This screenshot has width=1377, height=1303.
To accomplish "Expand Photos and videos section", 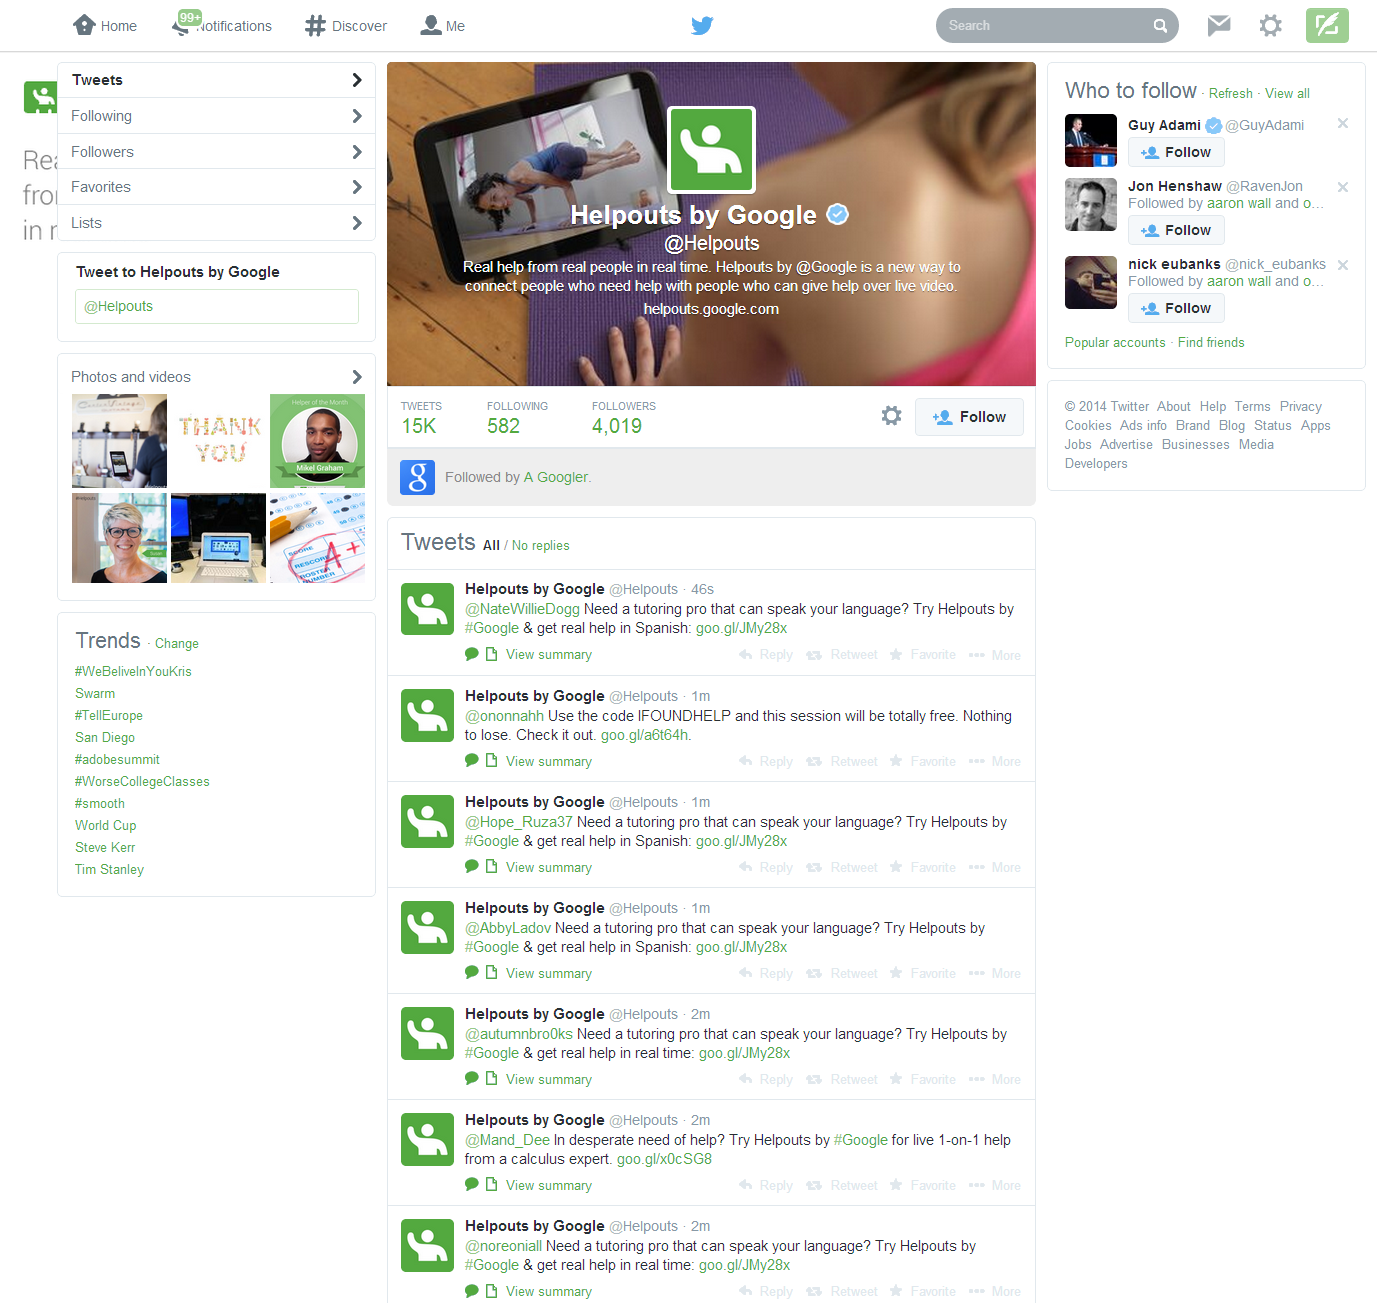I will coord(216,377).
